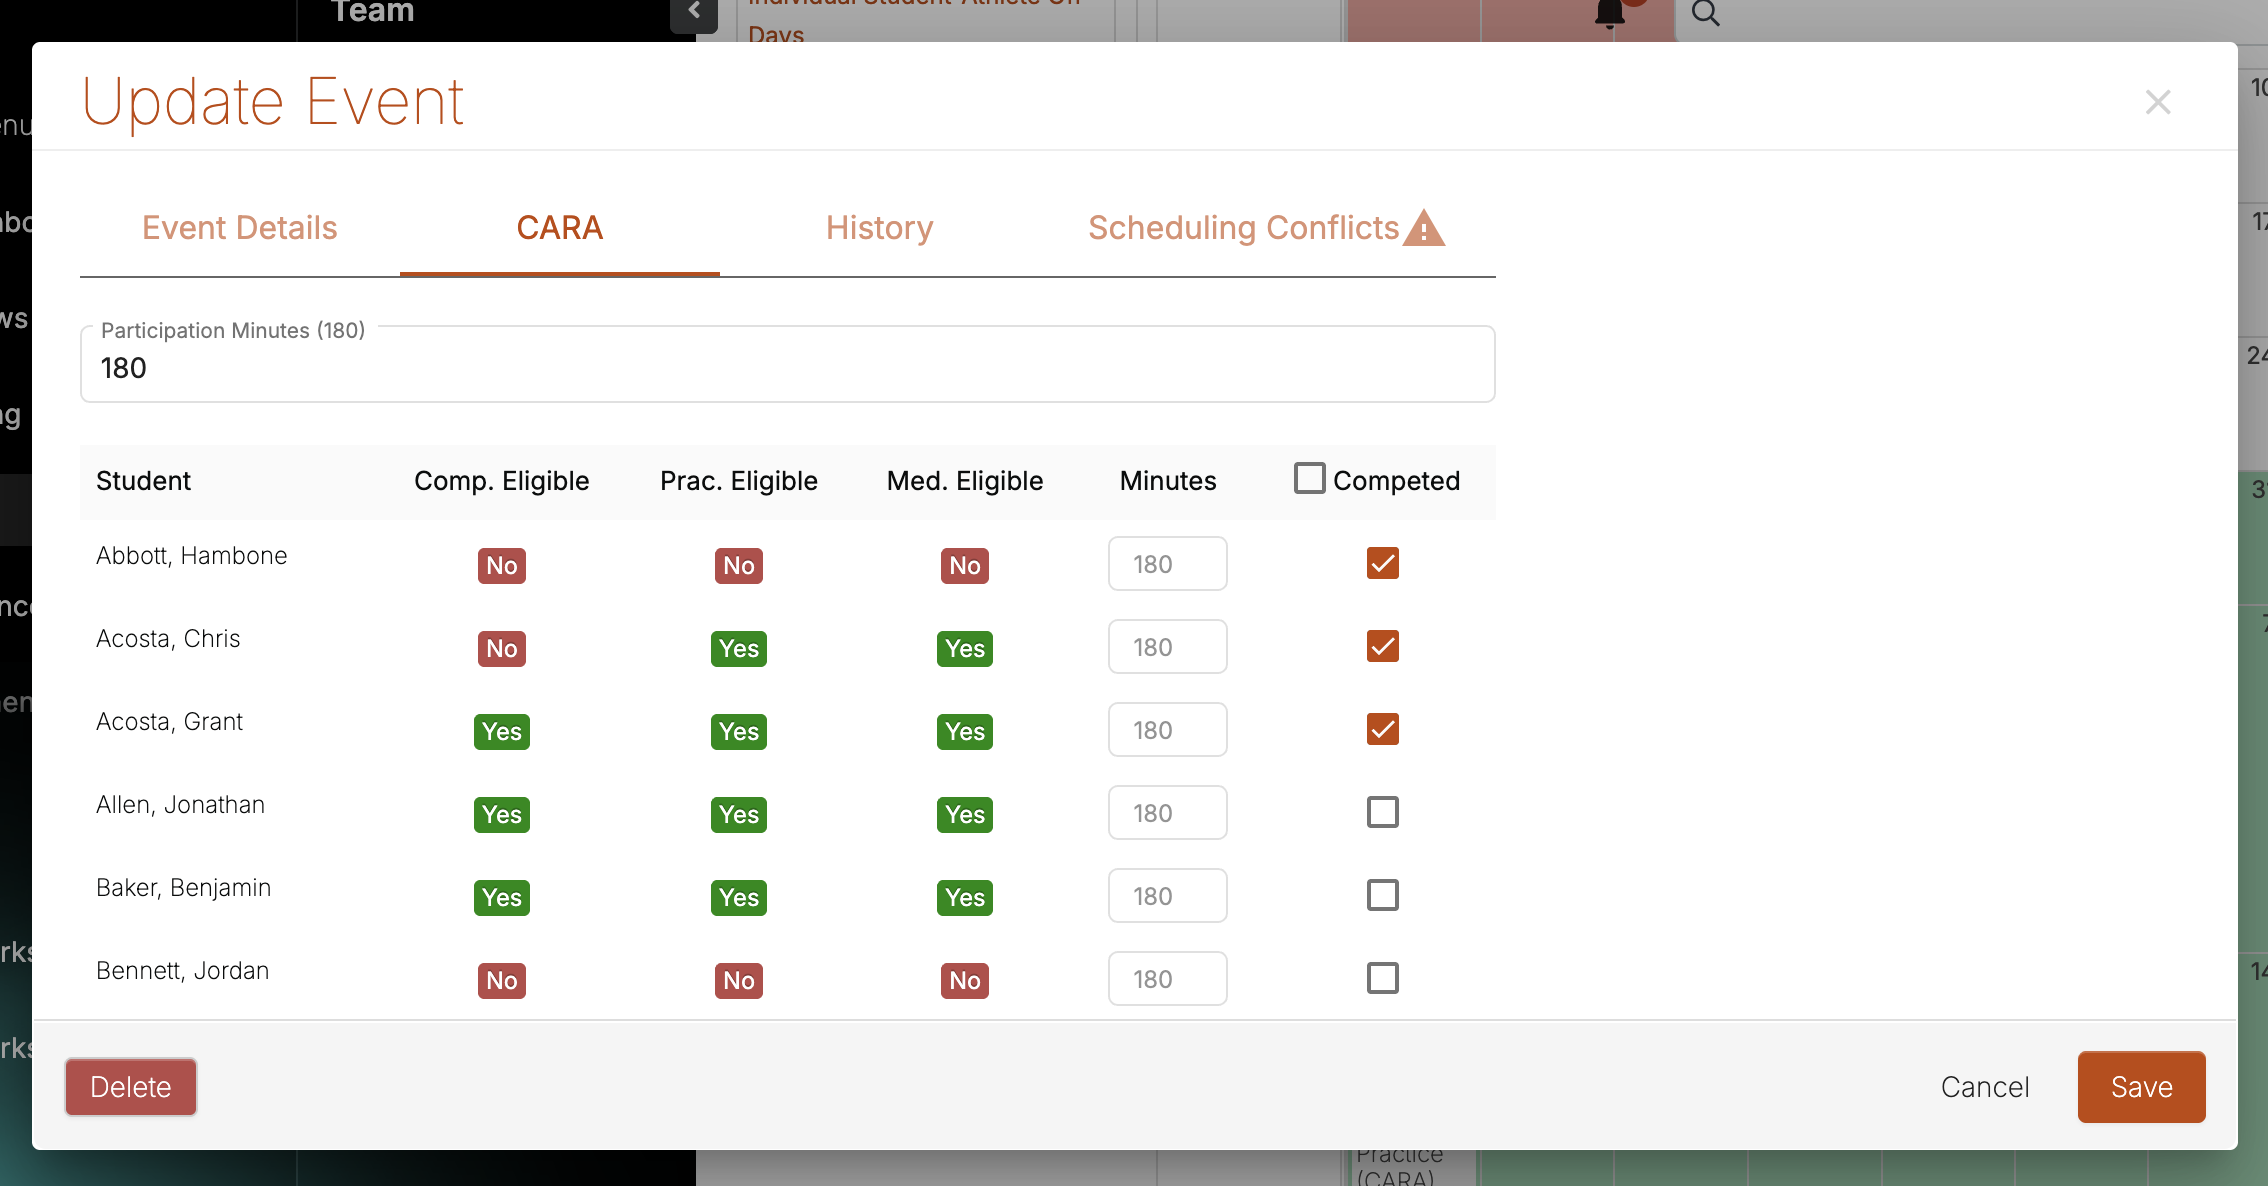The width and height of the screenshot is (2268, 1186).
Task: Switch to the Event Details tab
Action: click(x=240, y=228)
